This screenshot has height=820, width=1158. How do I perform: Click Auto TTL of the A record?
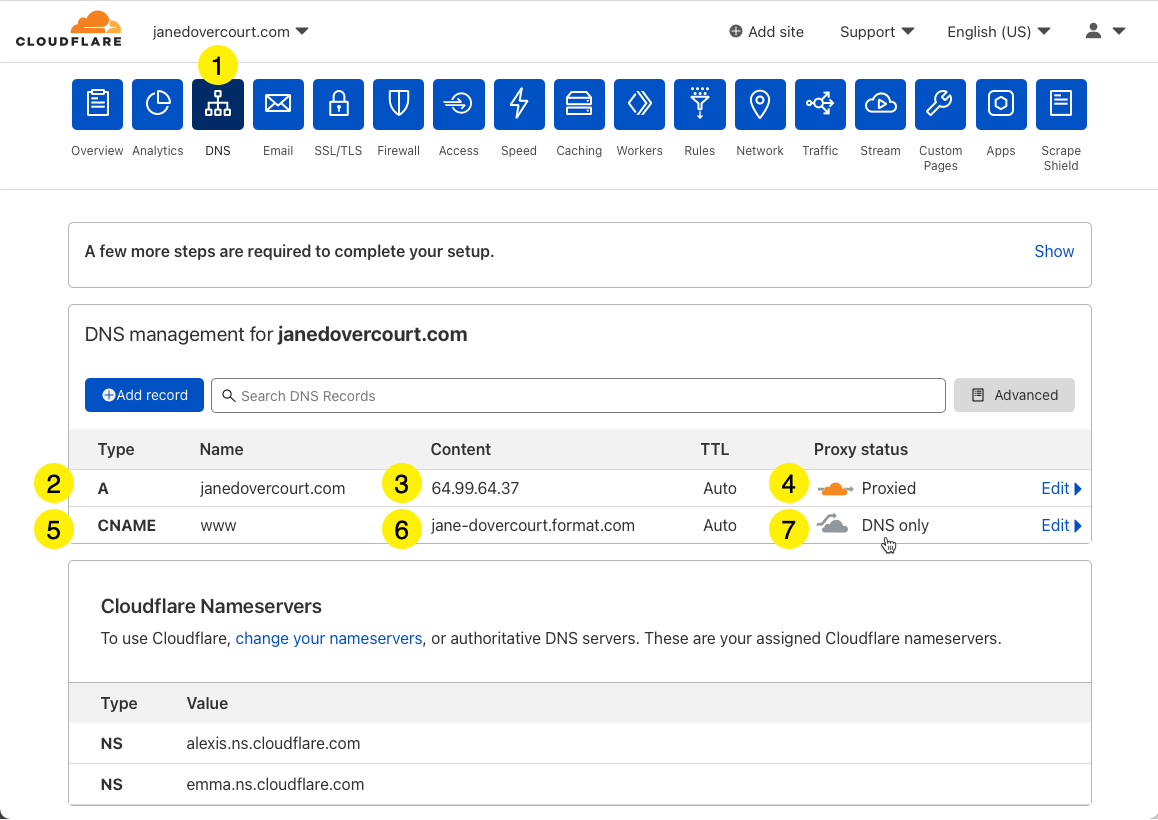720,488
